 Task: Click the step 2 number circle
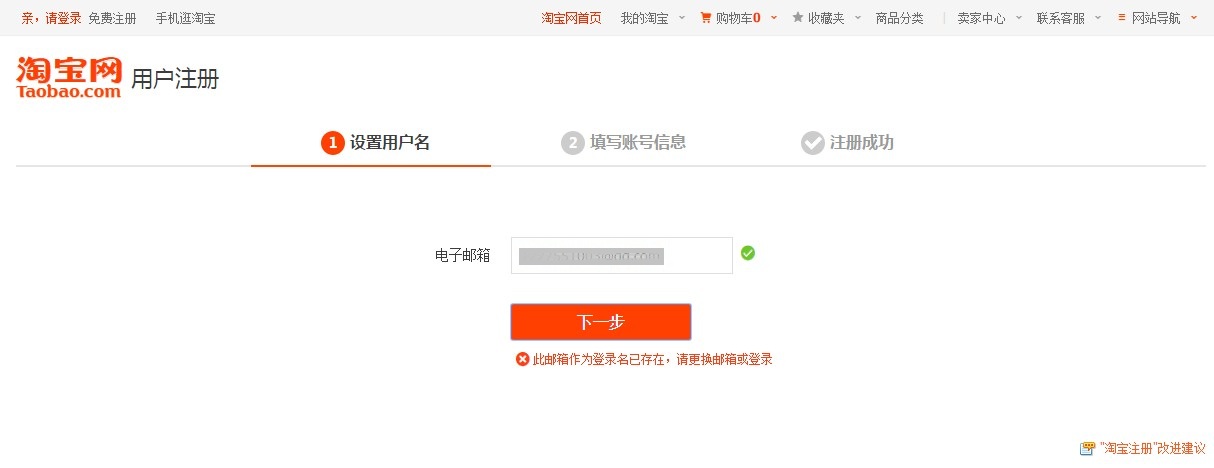pos(572,143)
